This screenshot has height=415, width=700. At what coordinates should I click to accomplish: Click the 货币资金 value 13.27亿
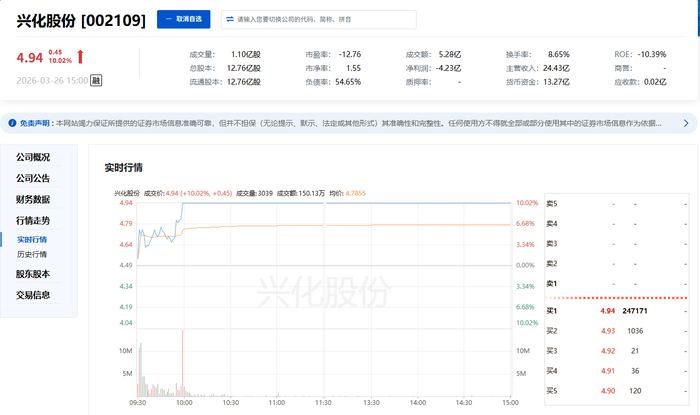coord(556,82)
